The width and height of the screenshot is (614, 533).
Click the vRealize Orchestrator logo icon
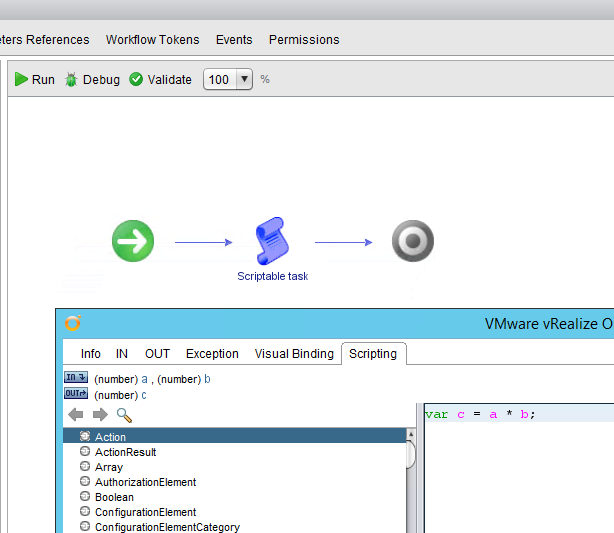[73, 323]
